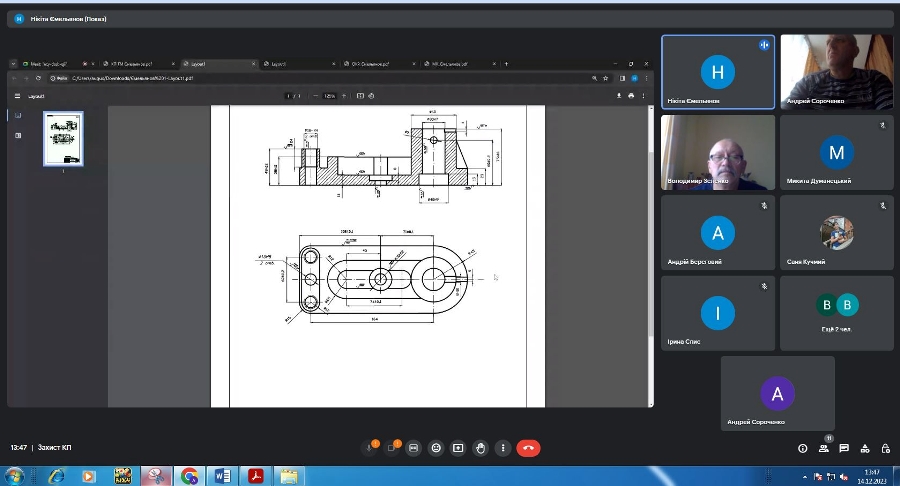Open meeting details info icon
Viewport: 900px width, 486px height.
pos(803,448)
